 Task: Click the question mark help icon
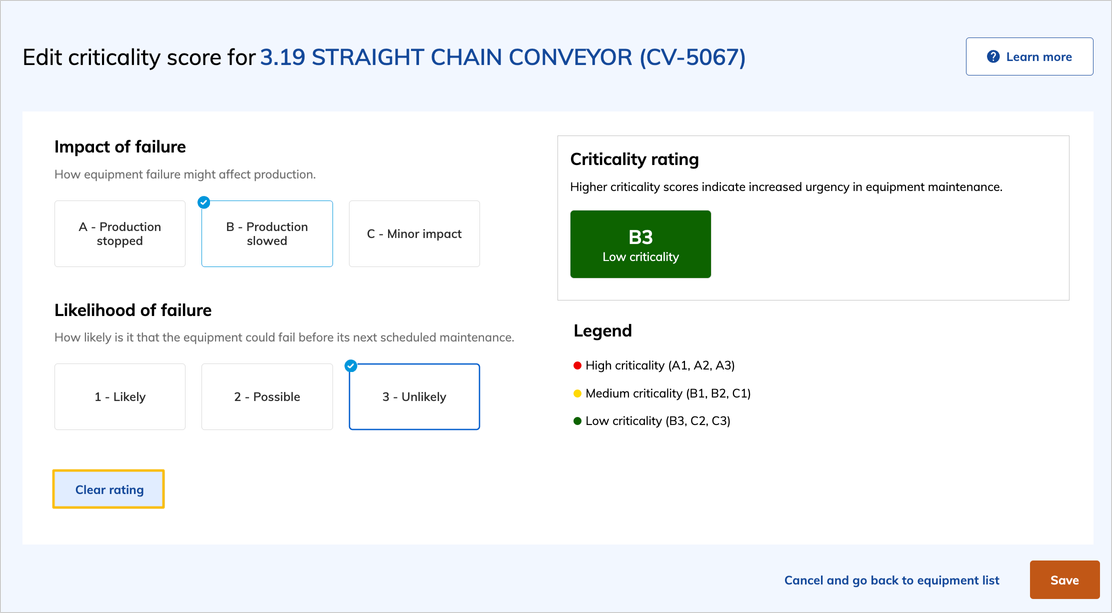pyautogui.click(x=993, y=57)
